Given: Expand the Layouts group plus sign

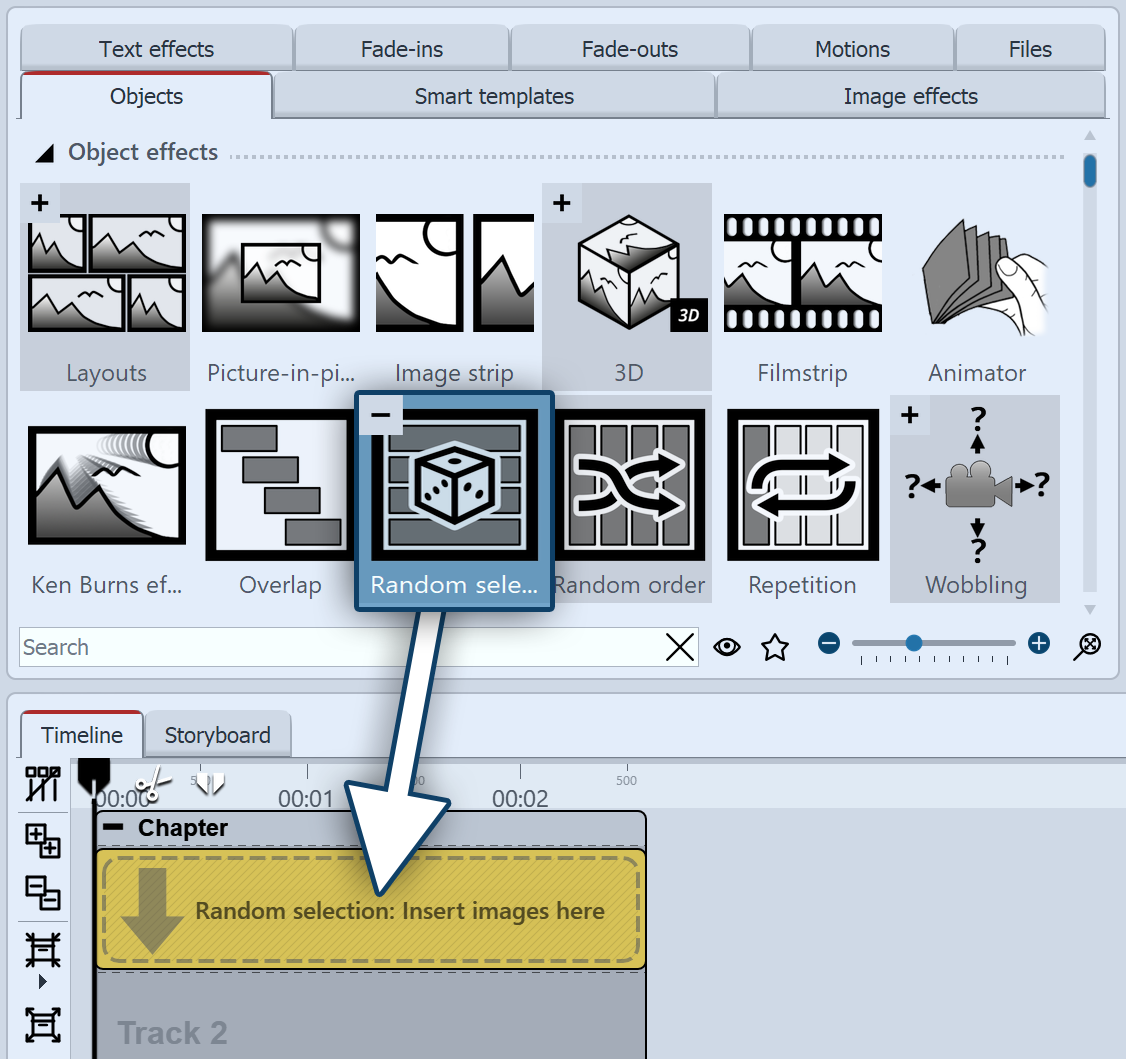Looking at the screenshot, I should [x=39, y=203].
